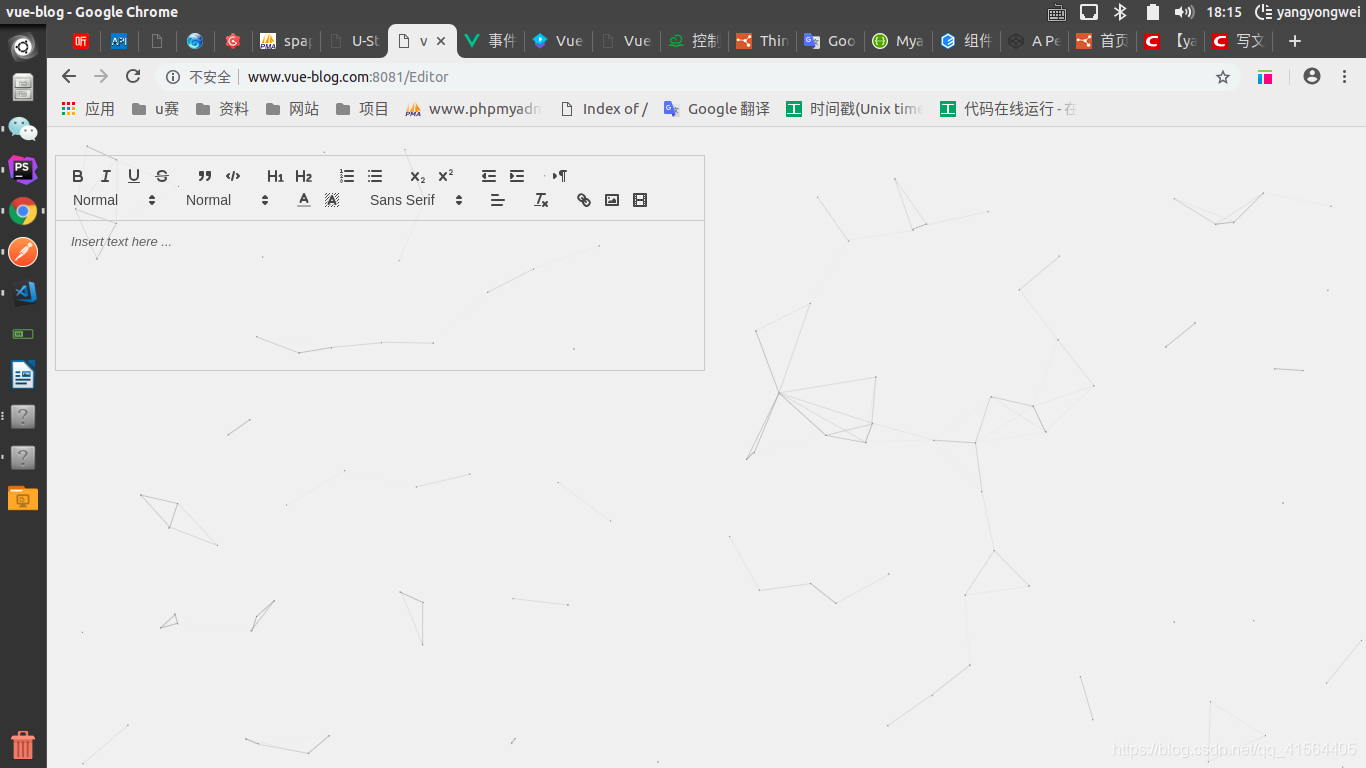Toggle underline formatting in the editor
Image resolution: width=1366 pixels, height=768 pixels.
coord(134,176)
